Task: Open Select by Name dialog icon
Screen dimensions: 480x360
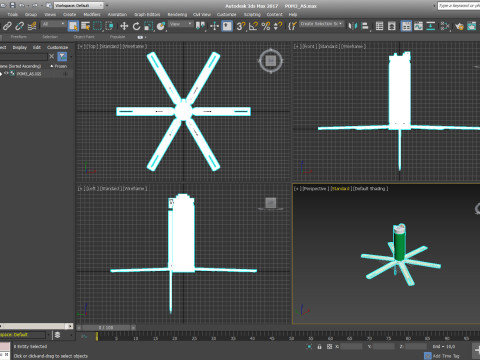Action: [x=85, y=26]
